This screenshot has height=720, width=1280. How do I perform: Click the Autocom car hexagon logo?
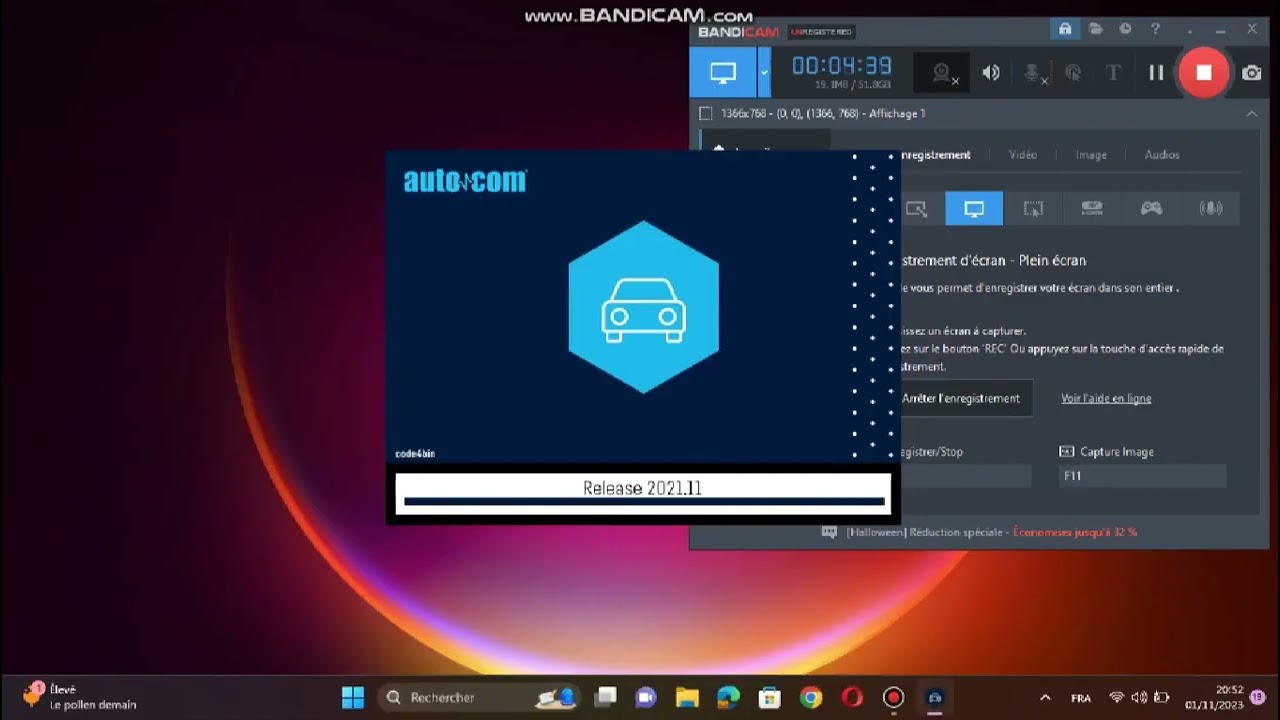(x=643, y=307)
